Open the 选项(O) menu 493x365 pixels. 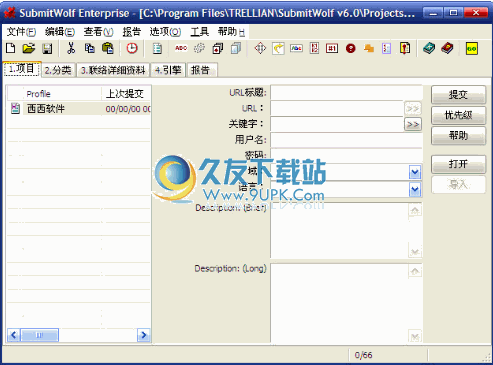pos(165,32)
